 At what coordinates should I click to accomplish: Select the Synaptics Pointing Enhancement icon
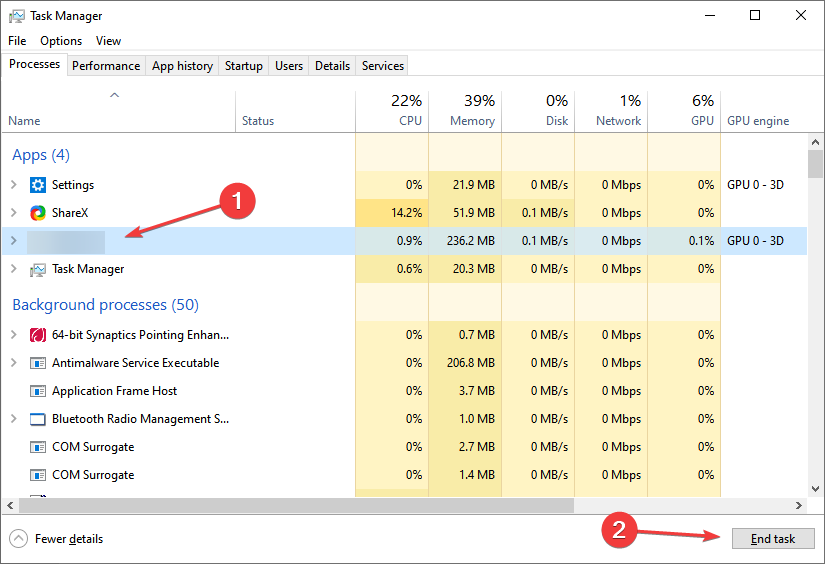[38, 335]
